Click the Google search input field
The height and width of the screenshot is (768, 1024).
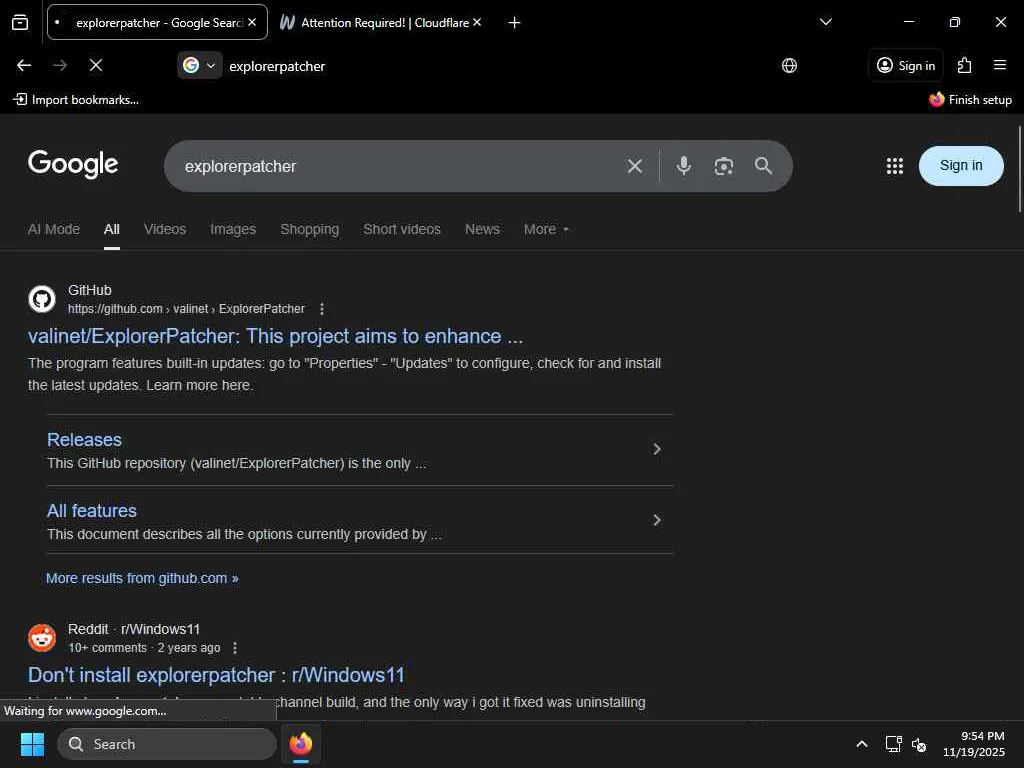400,166
